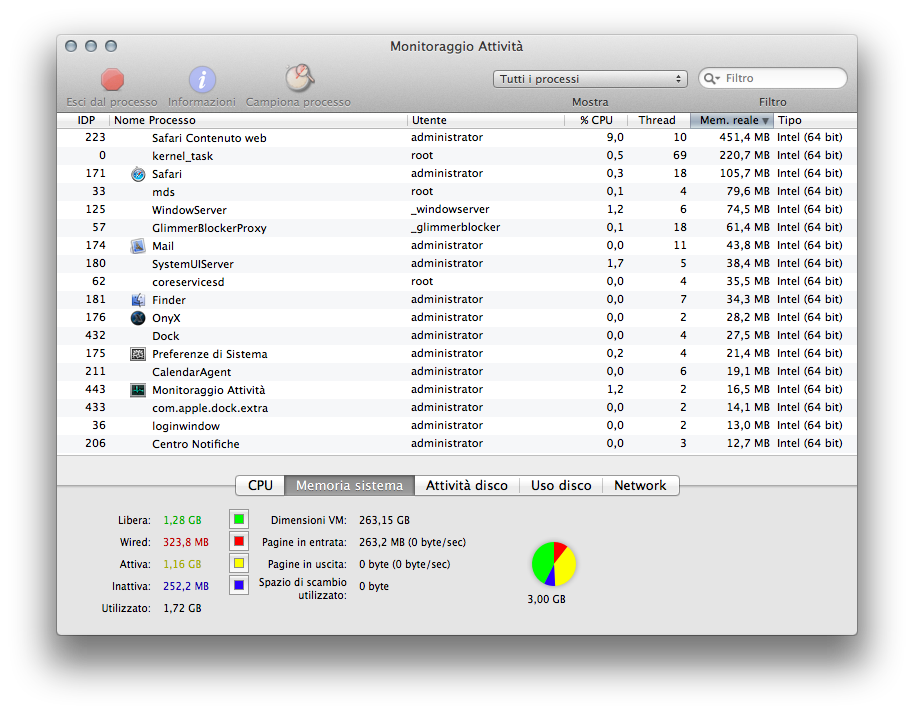
Task: Click the 1,16 GB Attiva value
Action: coord(182,564)
